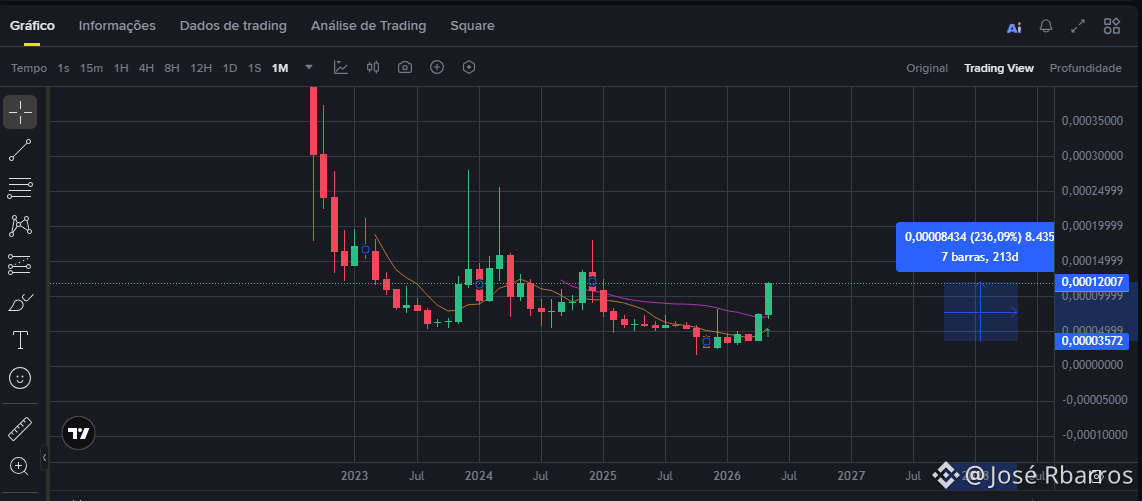Set interval to 1H
The image size is (1142, 501).
121,68
